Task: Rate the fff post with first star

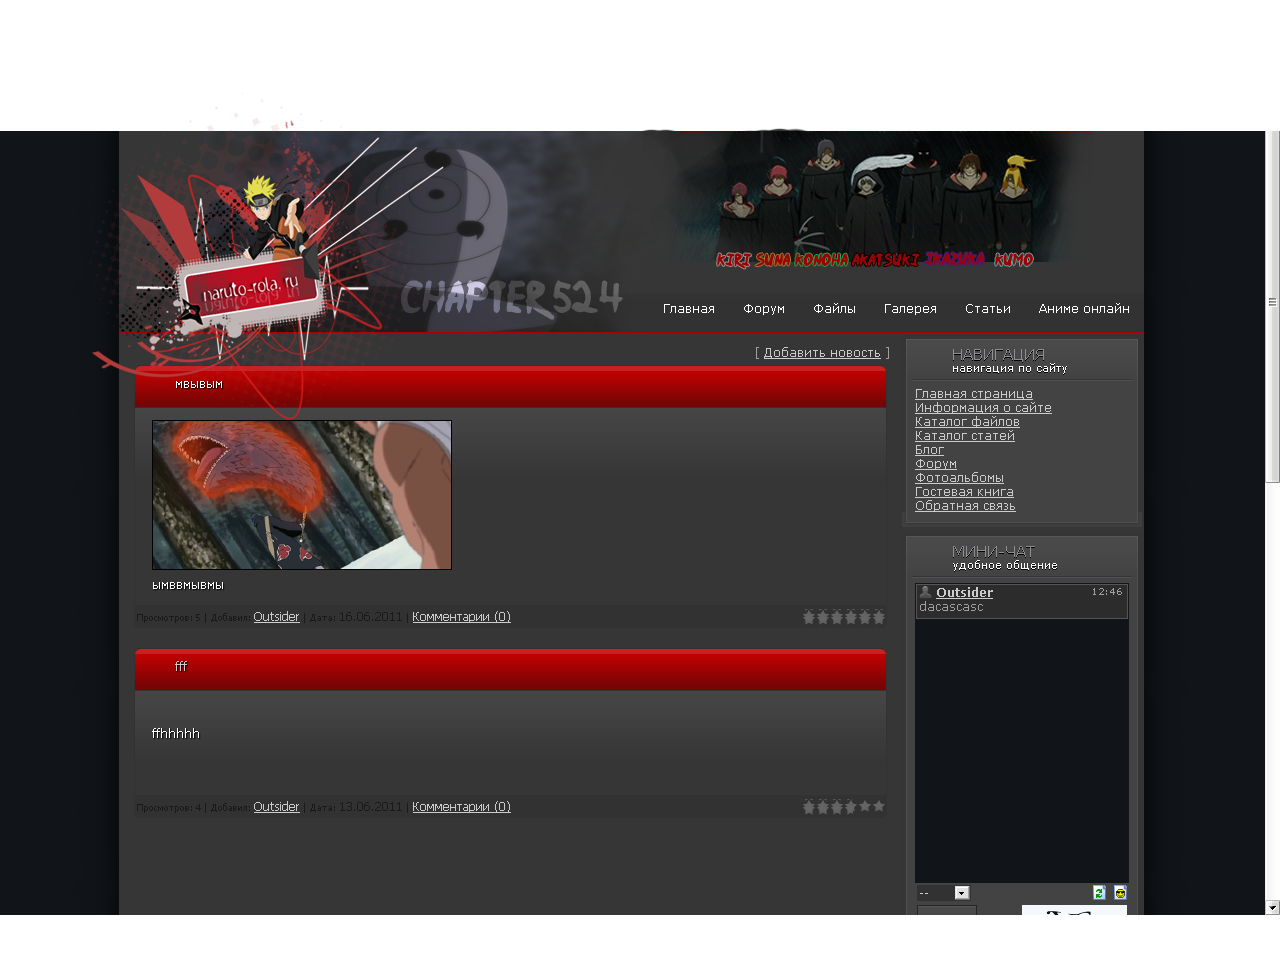Action: tap(809, 806)
